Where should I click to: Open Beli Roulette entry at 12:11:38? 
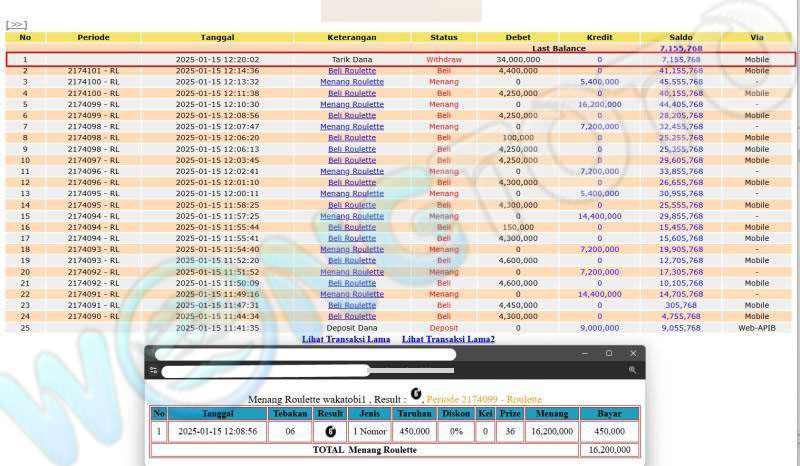pyautogui.click(x=352, y=93)
